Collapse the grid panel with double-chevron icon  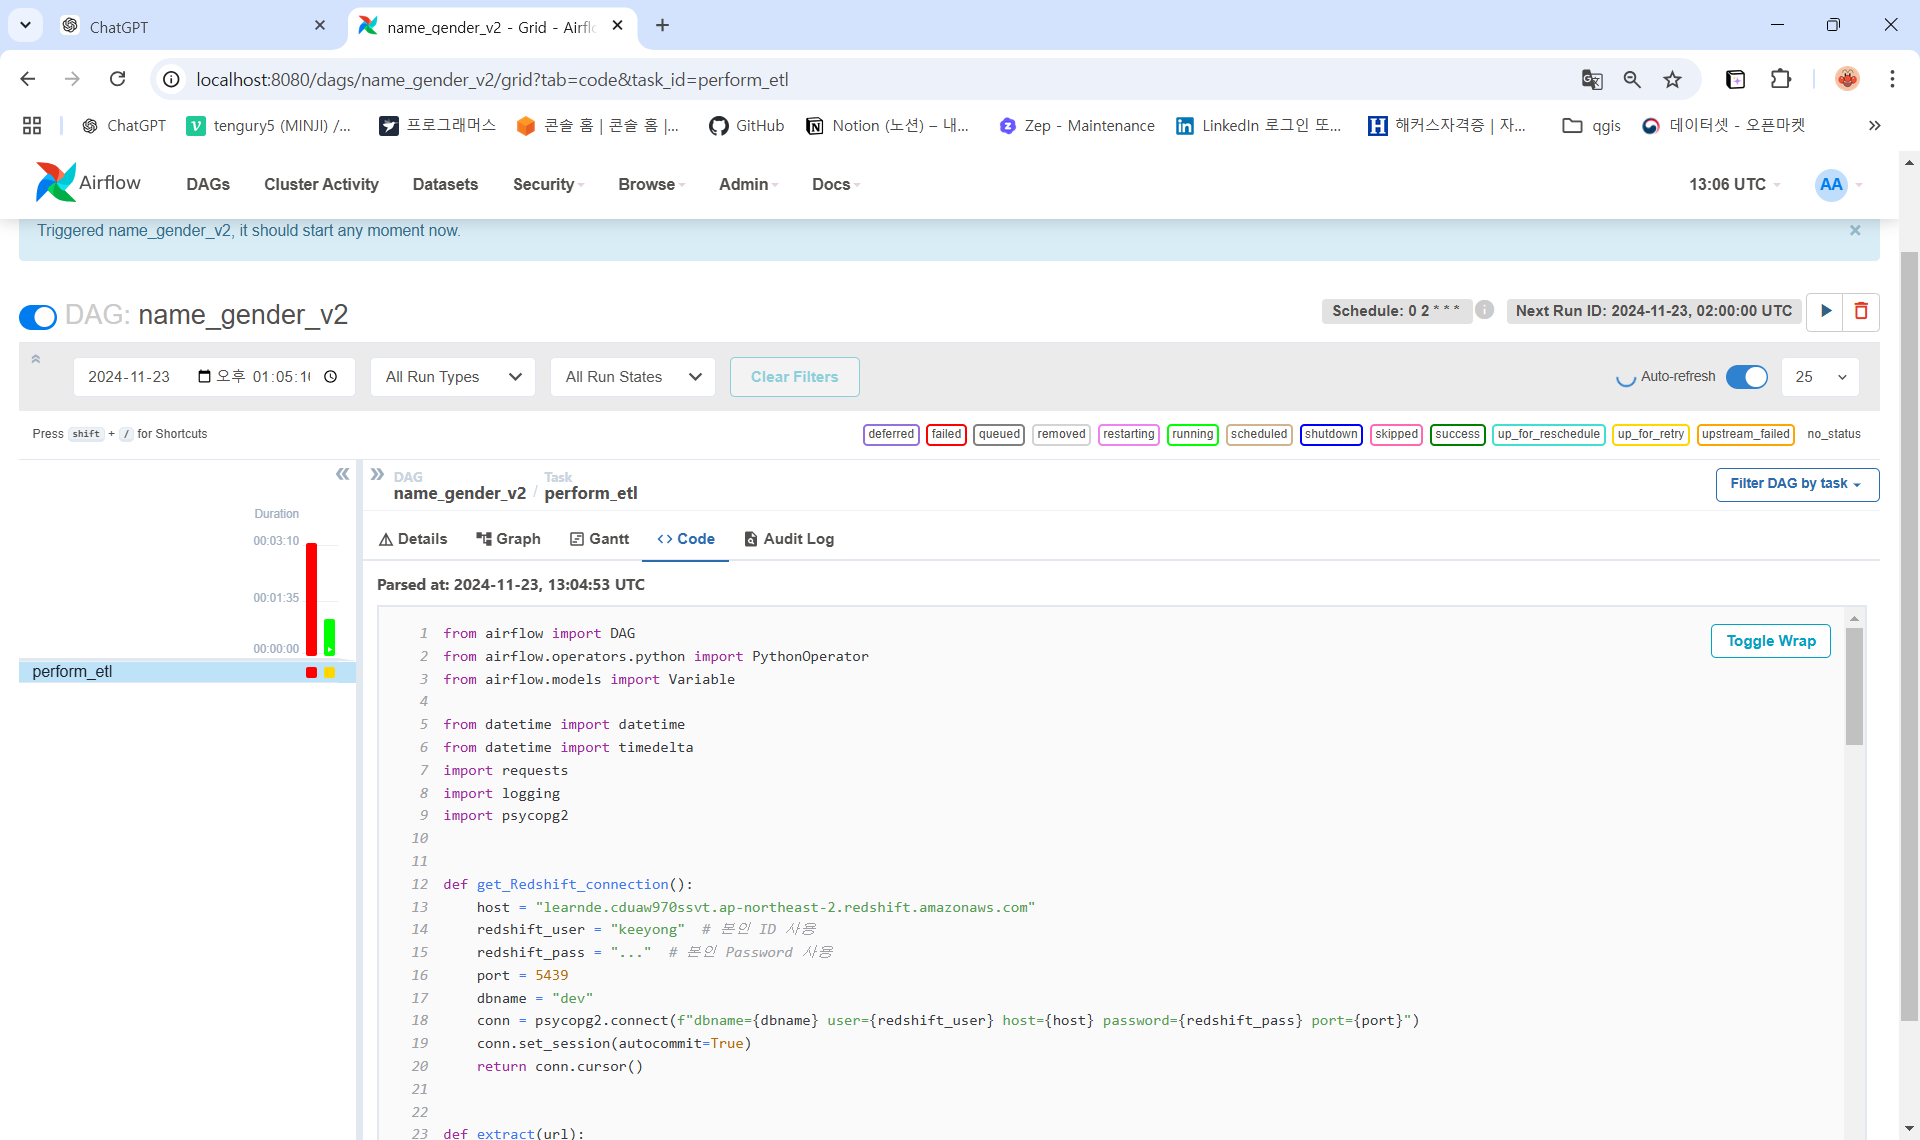click(x=342, y=474)
